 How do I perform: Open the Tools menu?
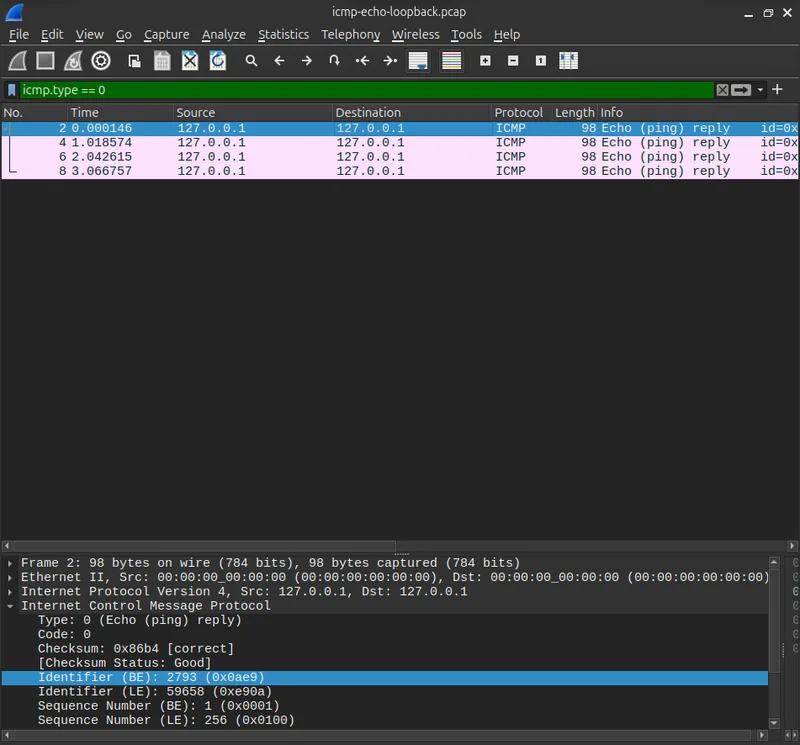(x=466, y=35)
